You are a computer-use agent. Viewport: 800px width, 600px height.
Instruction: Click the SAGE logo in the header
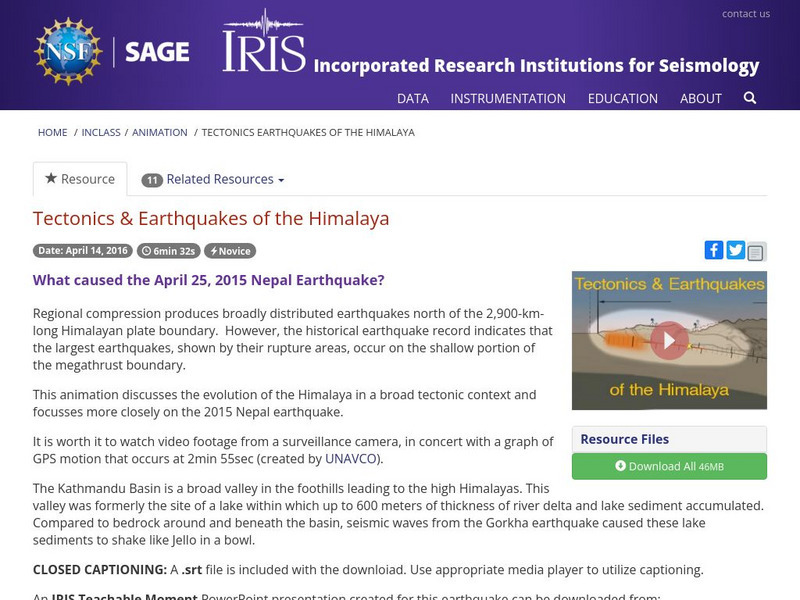[158, 50]
